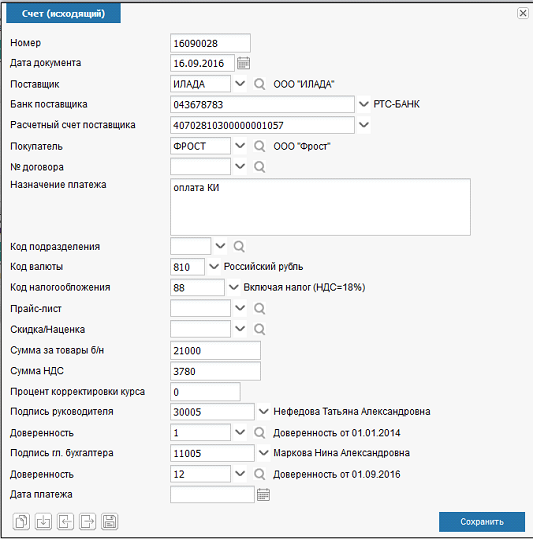Viewport: 533px width, 541px height.
Task: Click the Прайс-лист magnifier search icon
Action: coord(259,308)
